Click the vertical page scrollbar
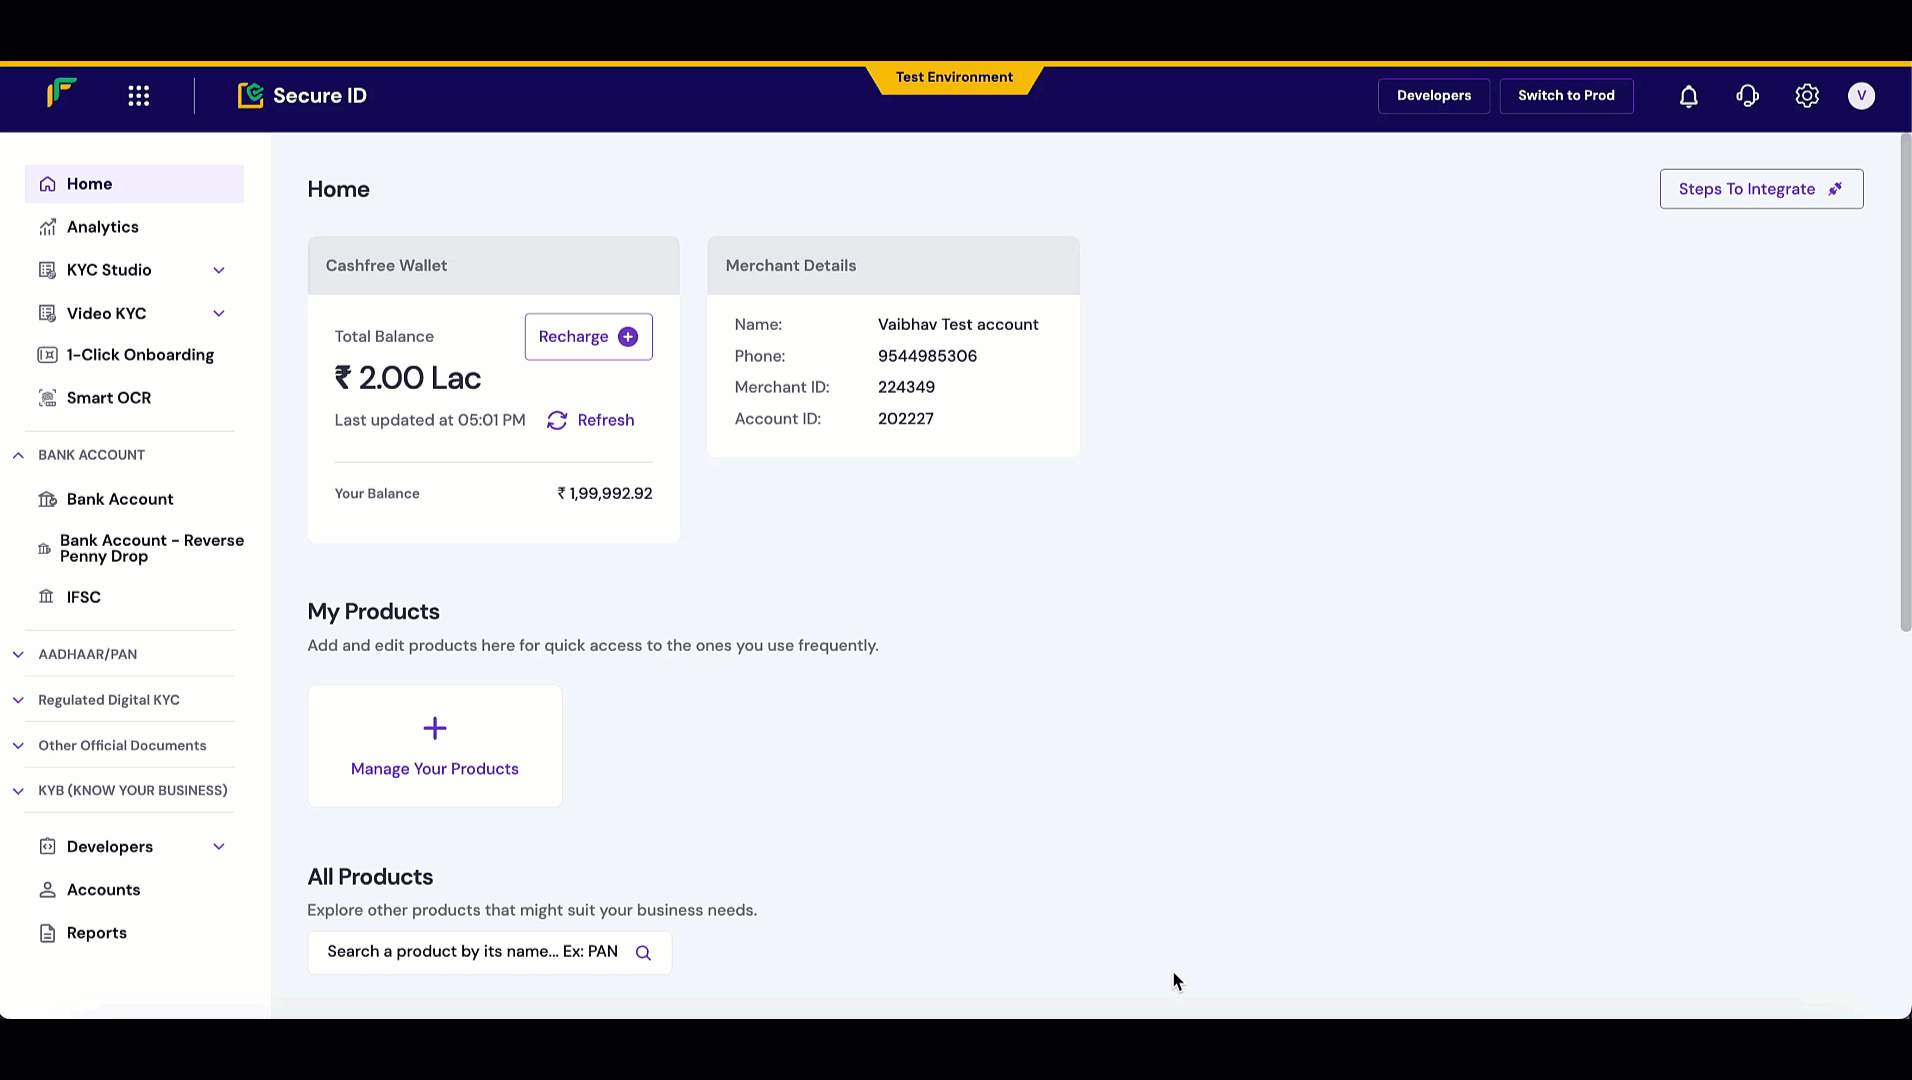The height and width of the screenshot is (1080, 1912). coord(1905,382)
